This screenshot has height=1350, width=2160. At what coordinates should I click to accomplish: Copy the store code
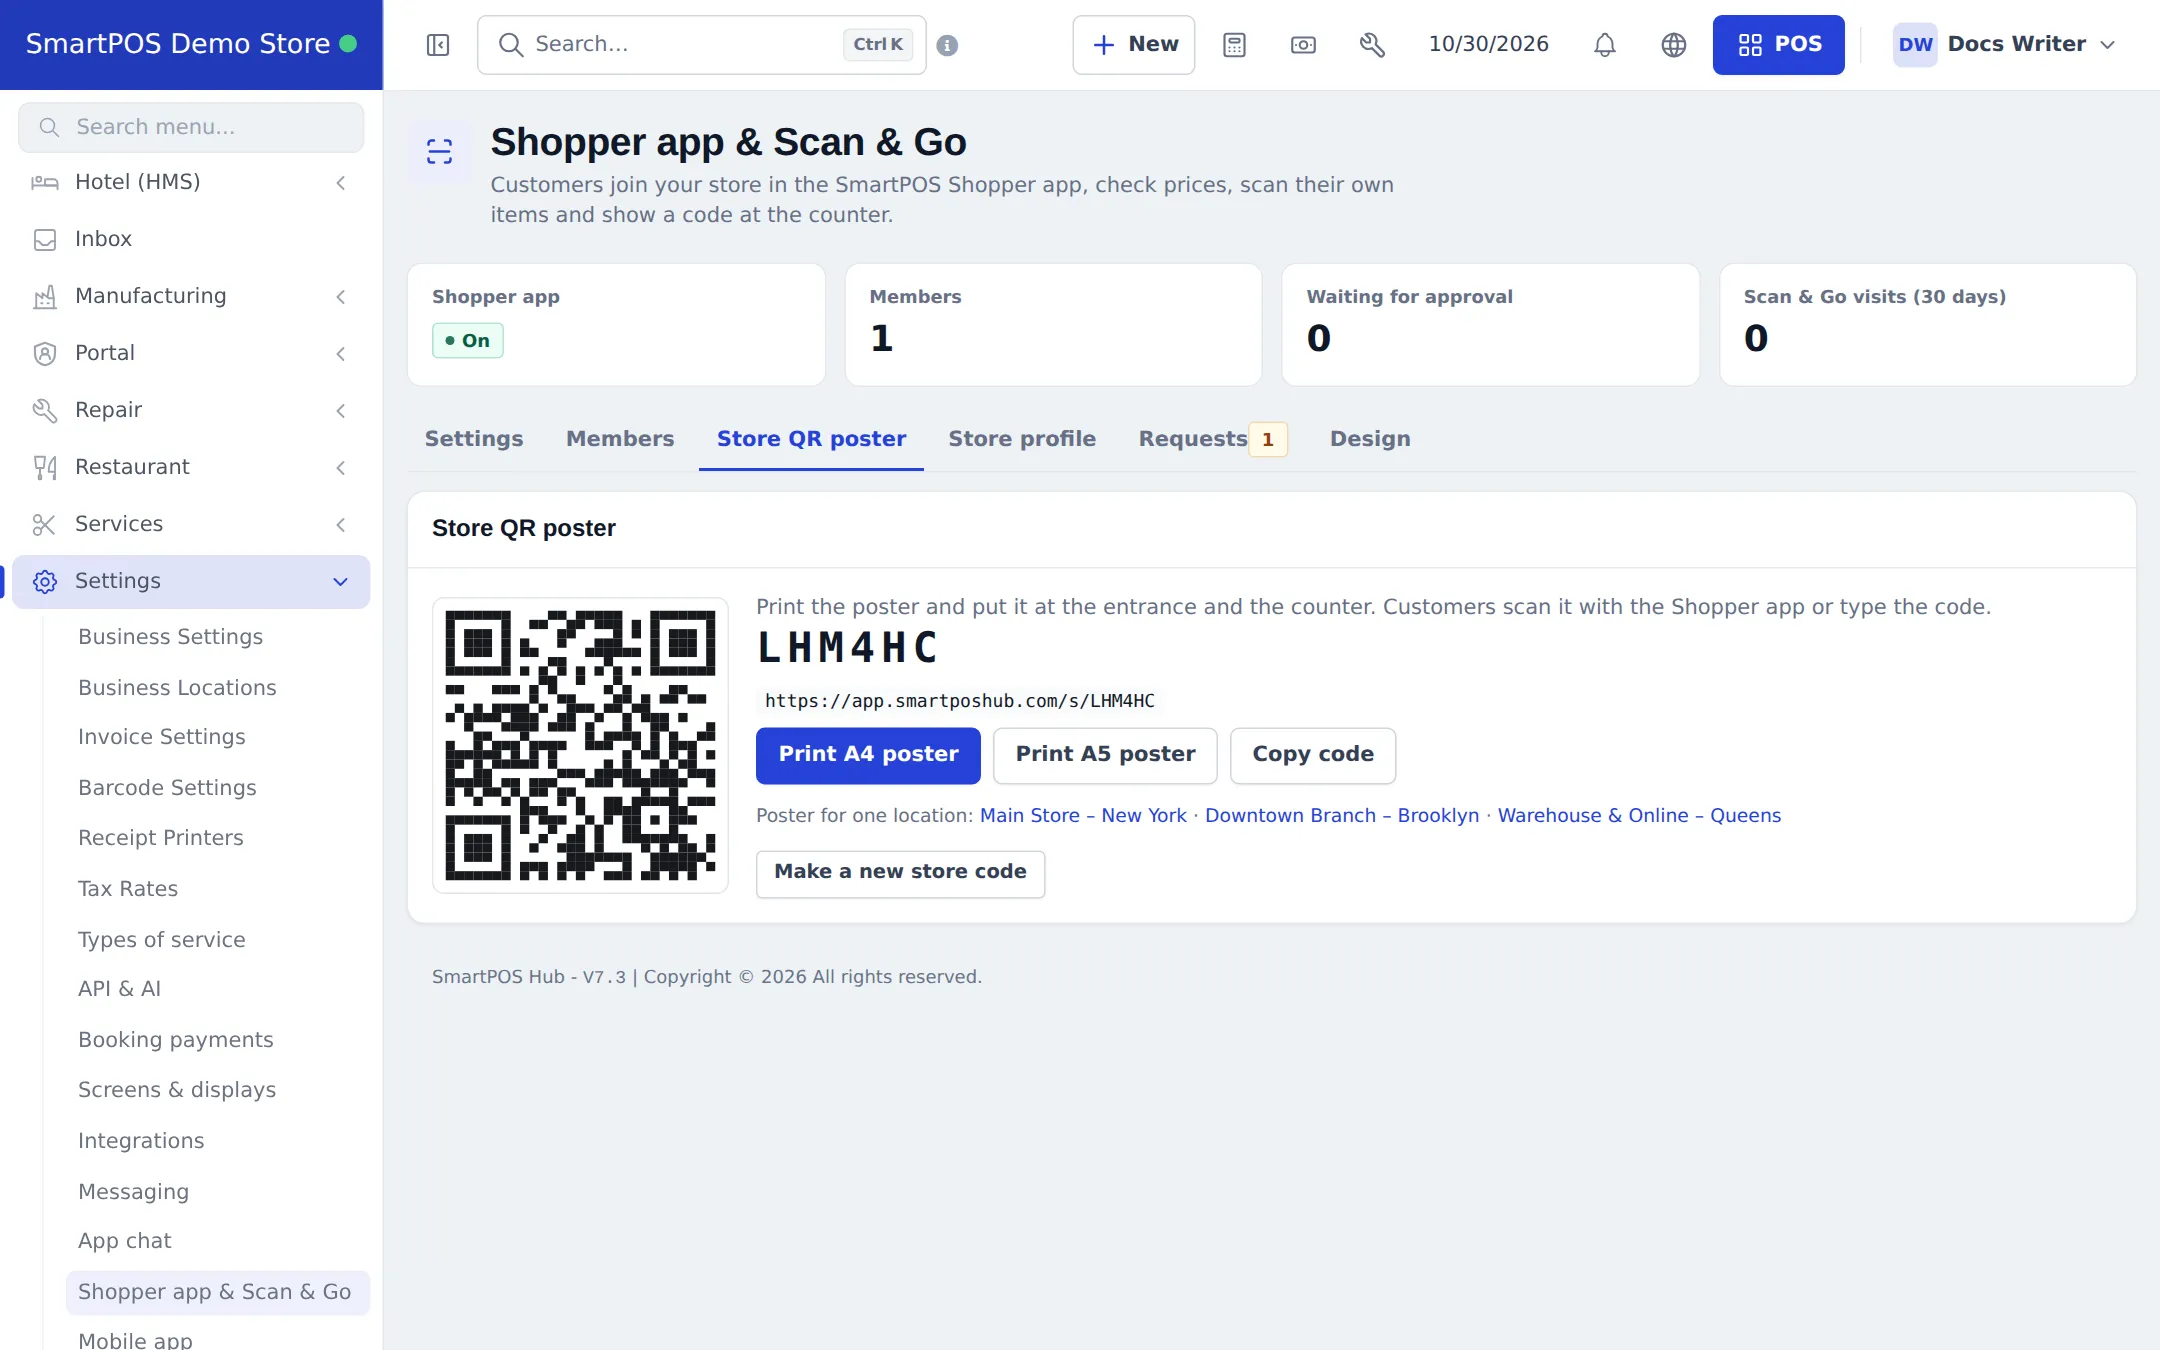pos(1313,755)
